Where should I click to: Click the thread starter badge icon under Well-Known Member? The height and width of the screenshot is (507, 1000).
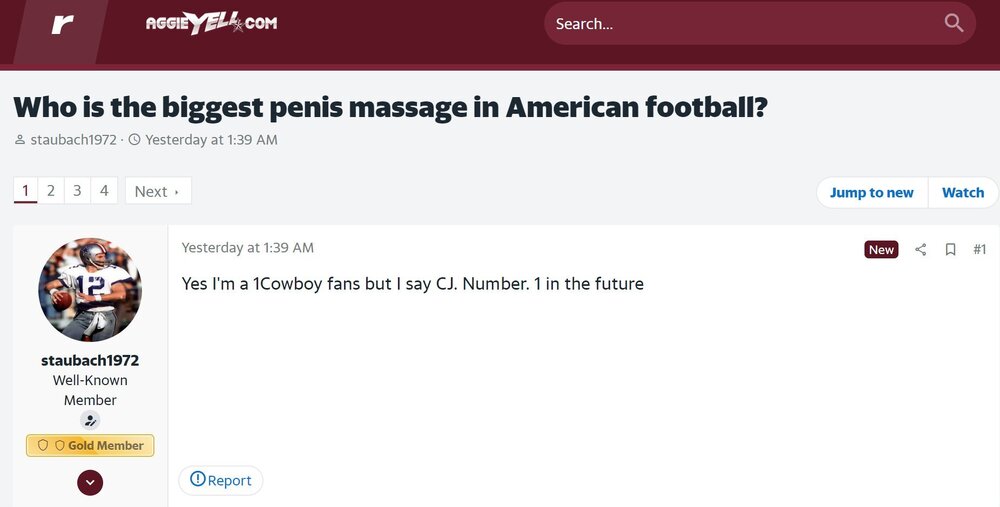coord(90,421)
